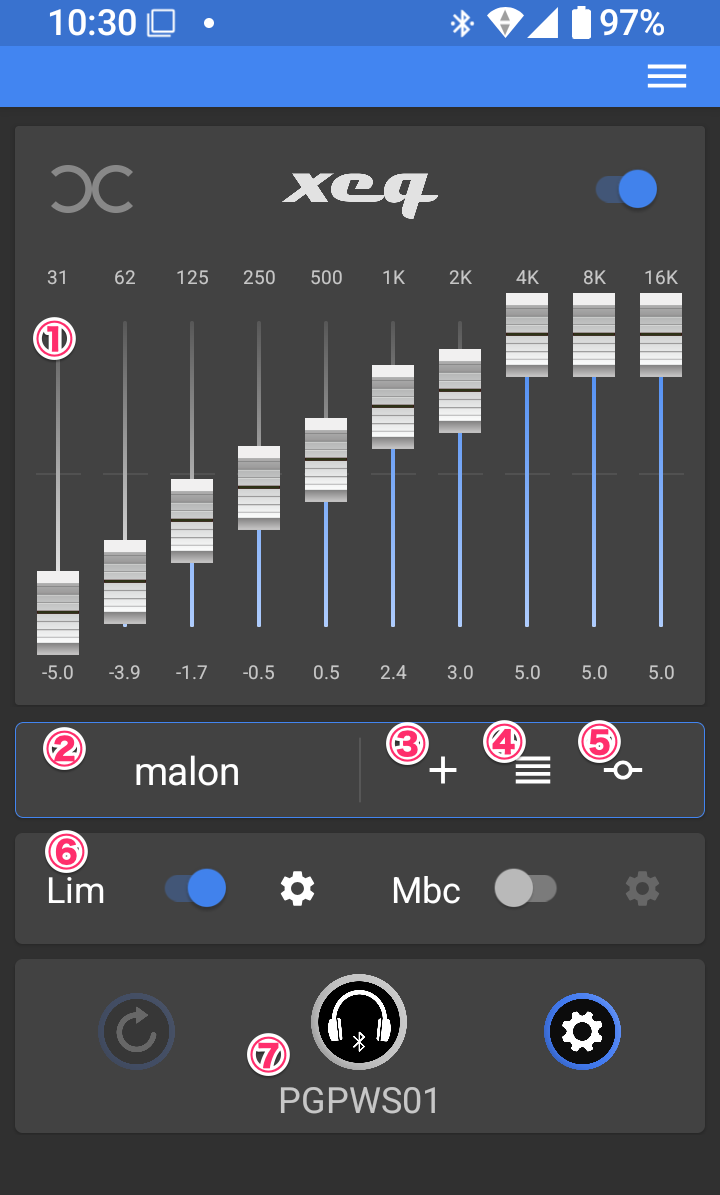Tap the Bluetooth headphones device icon
The height and width of the screenshot is (1195, 720).
pyautogui.click(x=359, y=1022)
